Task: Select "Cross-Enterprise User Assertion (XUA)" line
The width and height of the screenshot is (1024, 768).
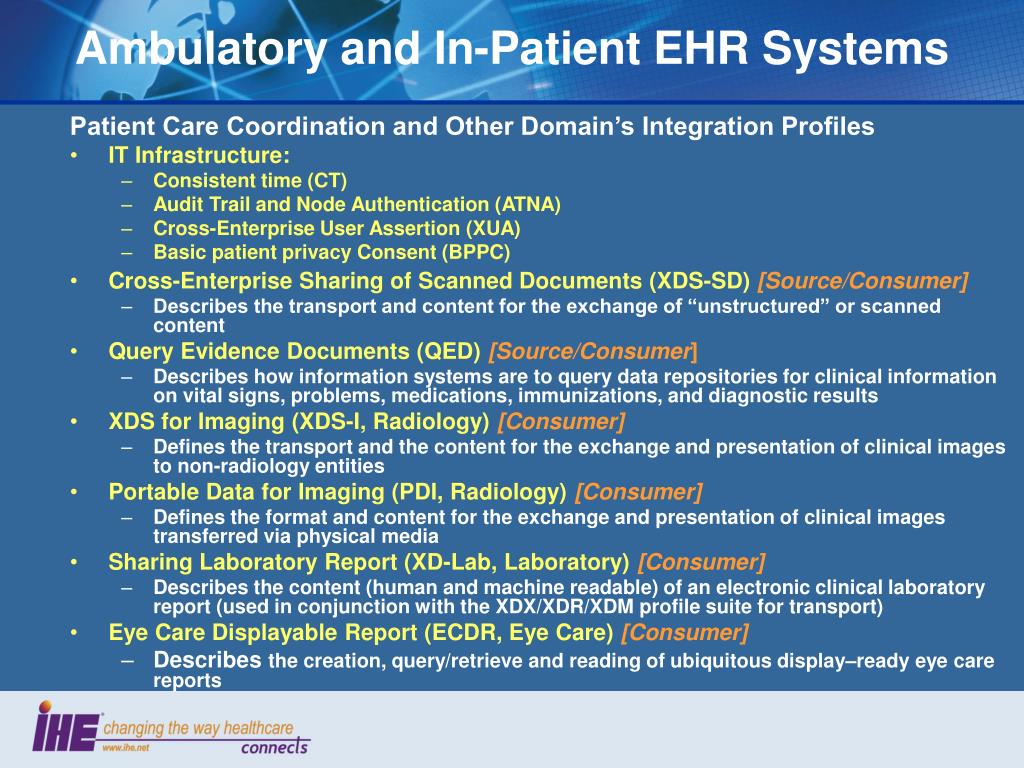Action: pyautogui.click(x=337, y=229)
